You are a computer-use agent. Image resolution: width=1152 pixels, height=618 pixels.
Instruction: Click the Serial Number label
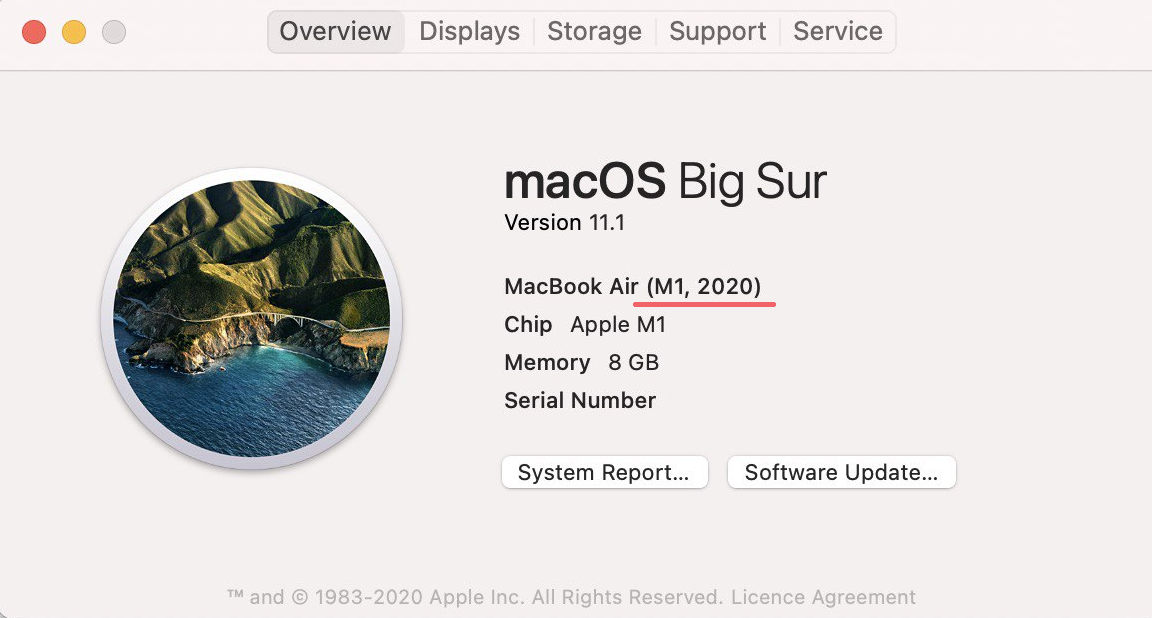[x=580, y=400]
